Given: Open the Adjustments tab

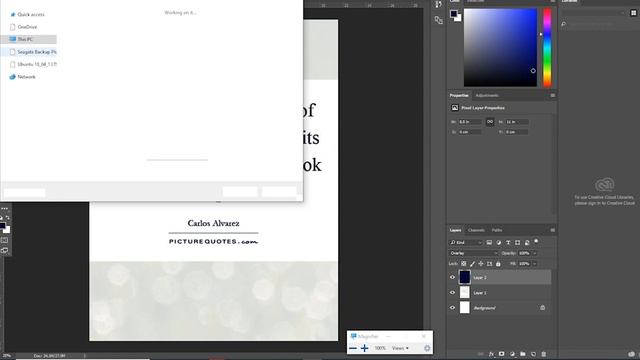Looking at the screenshot, I should [487, 96].
